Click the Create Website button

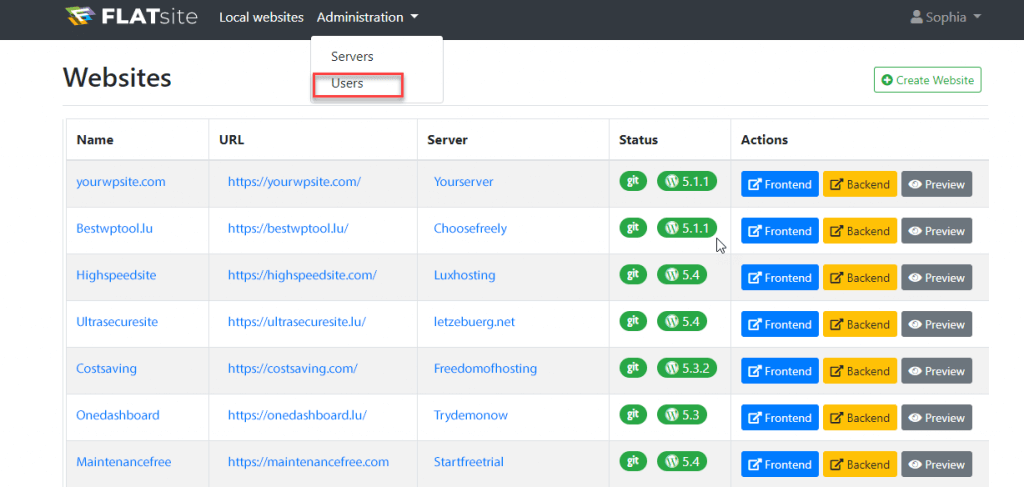(927, 80)
